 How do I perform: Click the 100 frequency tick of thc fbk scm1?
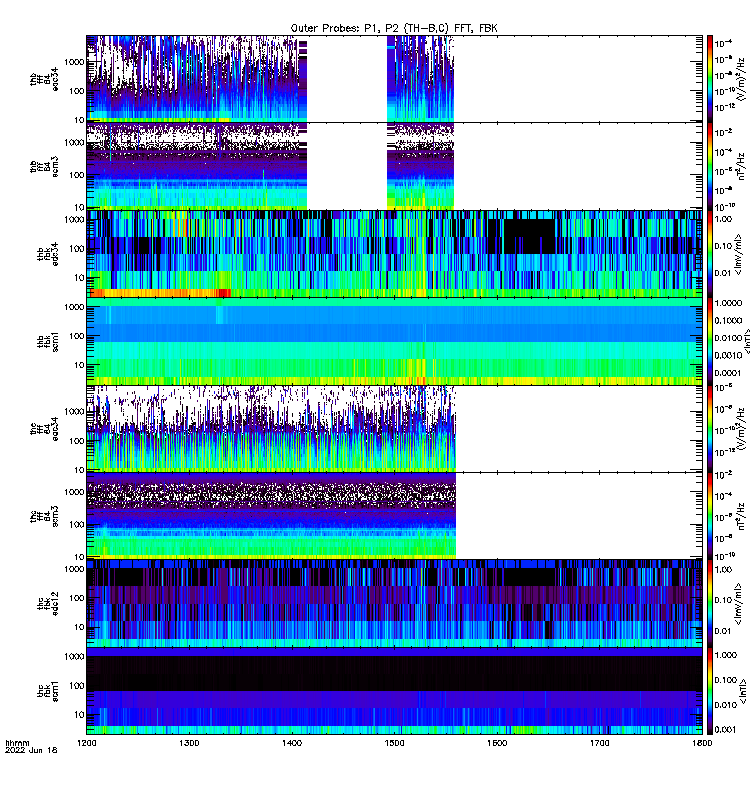(77, 686)
